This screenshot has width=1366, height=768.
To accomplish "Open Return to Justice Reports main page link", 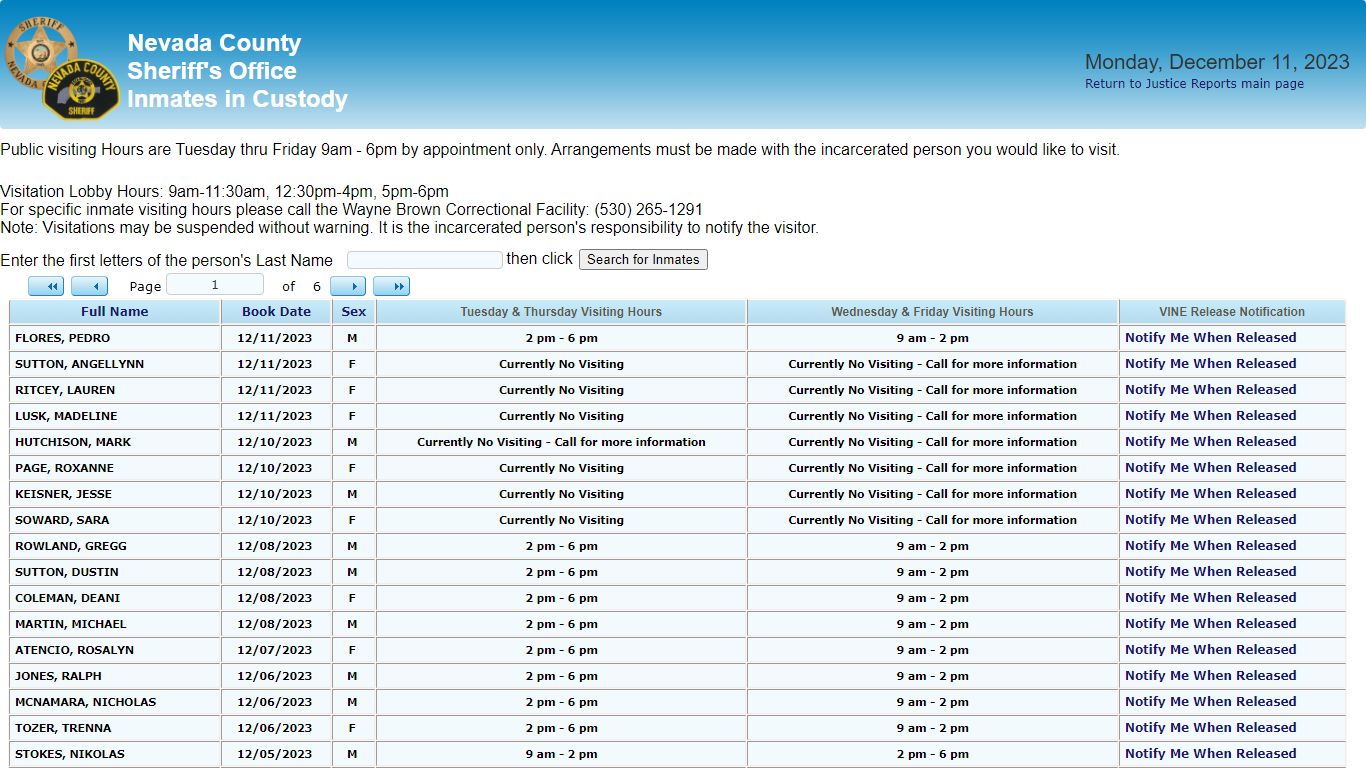I will (1194, 84).
